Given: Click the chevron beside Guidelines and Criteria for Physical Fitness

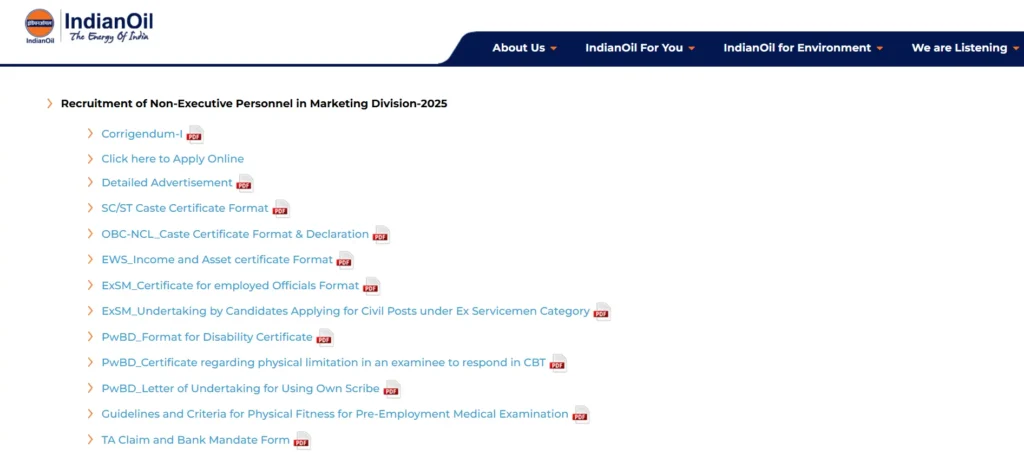Looking at the screenshot, I should point(90,414).
